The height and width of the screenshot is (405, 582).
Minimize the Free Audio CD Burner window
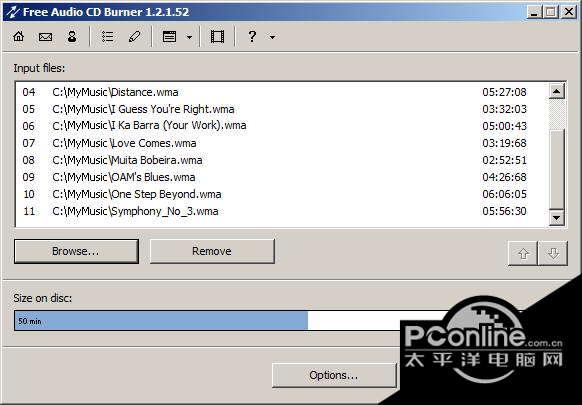click(x=534, y=12)
